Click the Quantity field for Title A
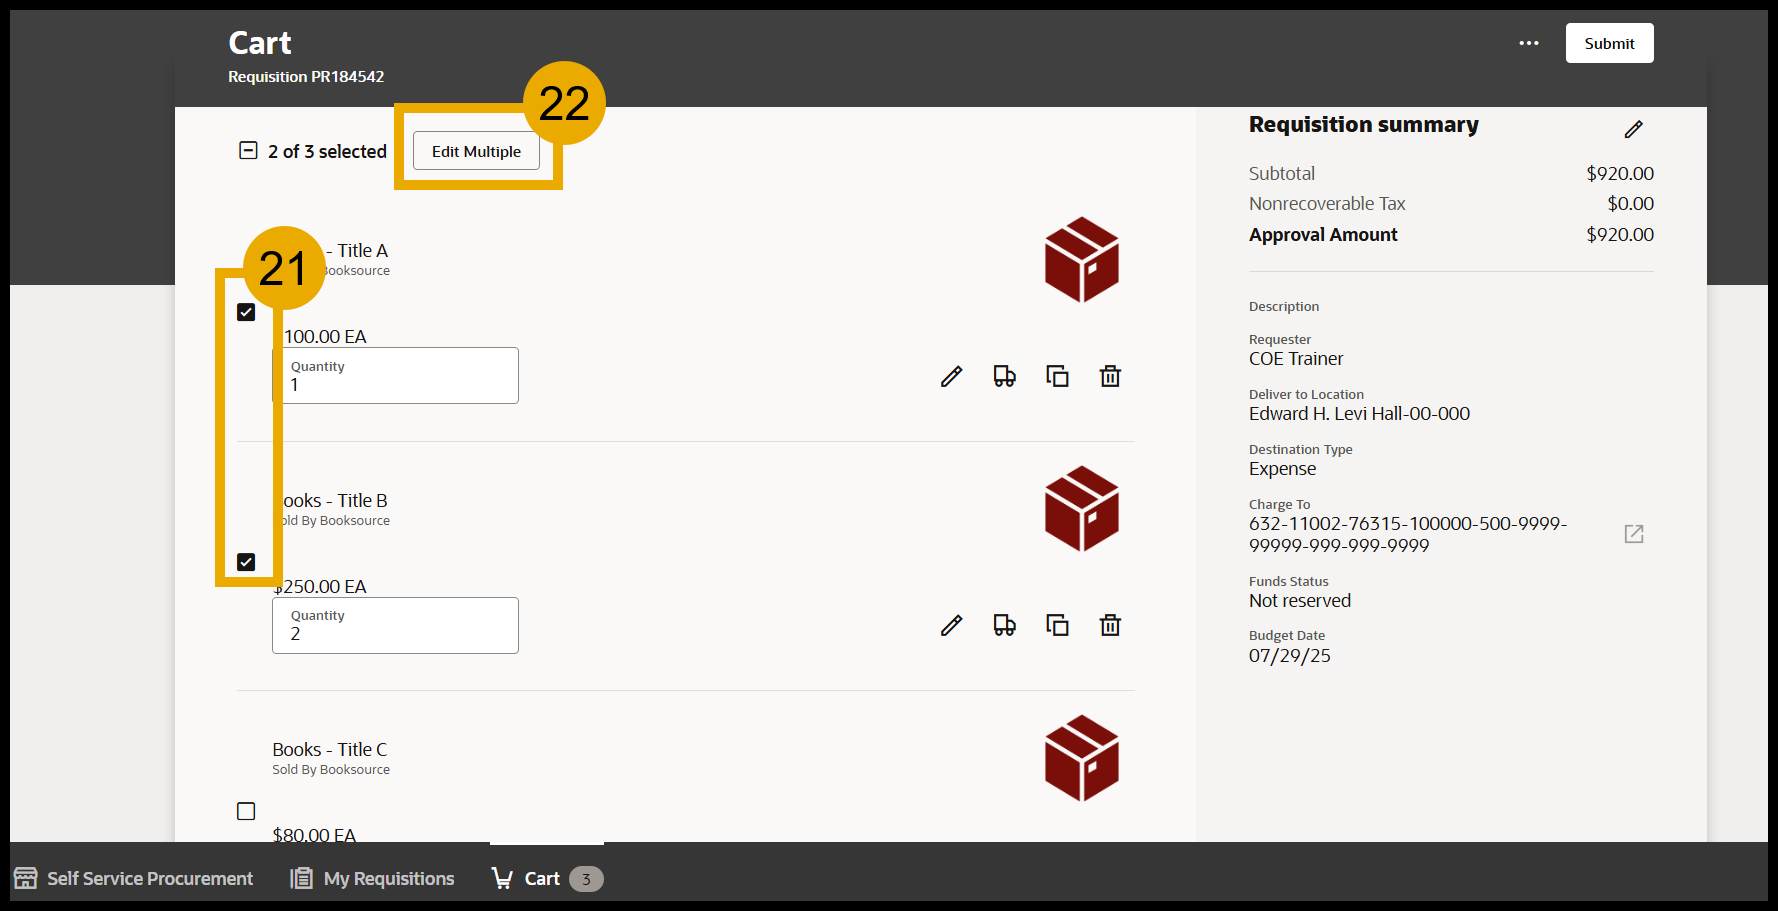Image resolution: width=1778 pixels, height=911 pixels. coord(395,376)
